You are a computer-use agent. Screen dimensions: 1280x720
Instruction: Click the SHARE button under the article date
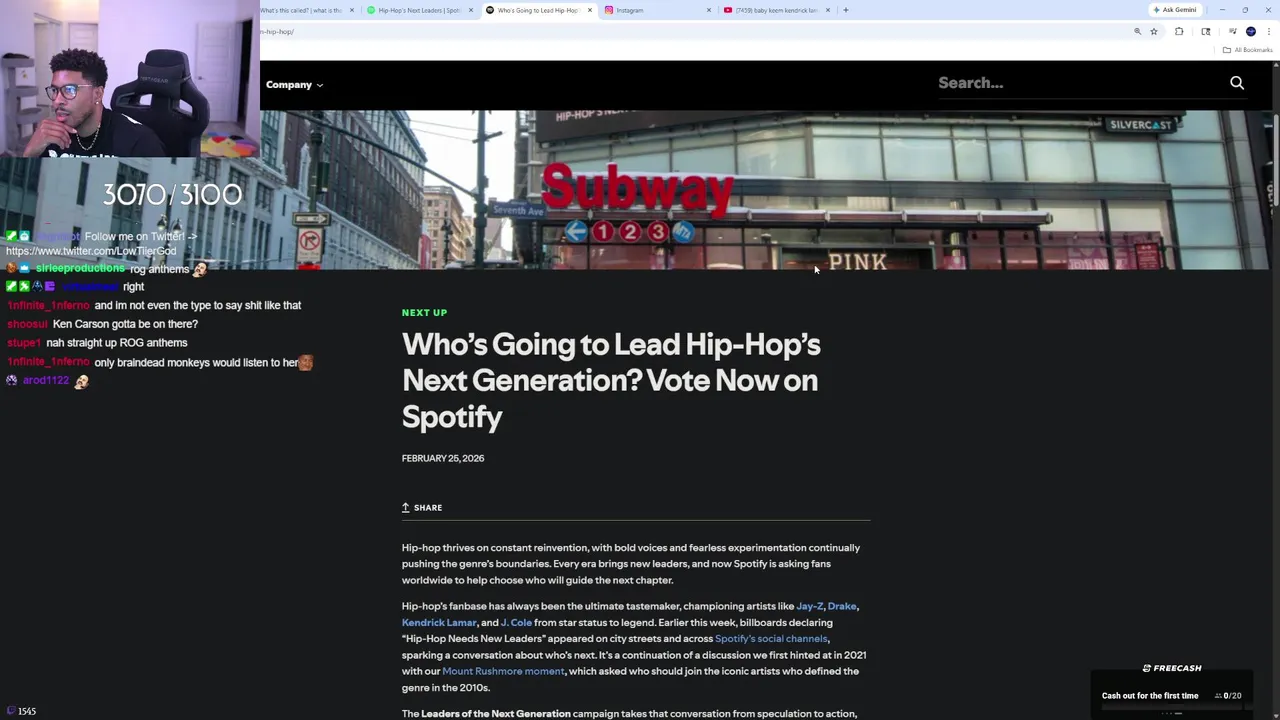coord(422,508)
